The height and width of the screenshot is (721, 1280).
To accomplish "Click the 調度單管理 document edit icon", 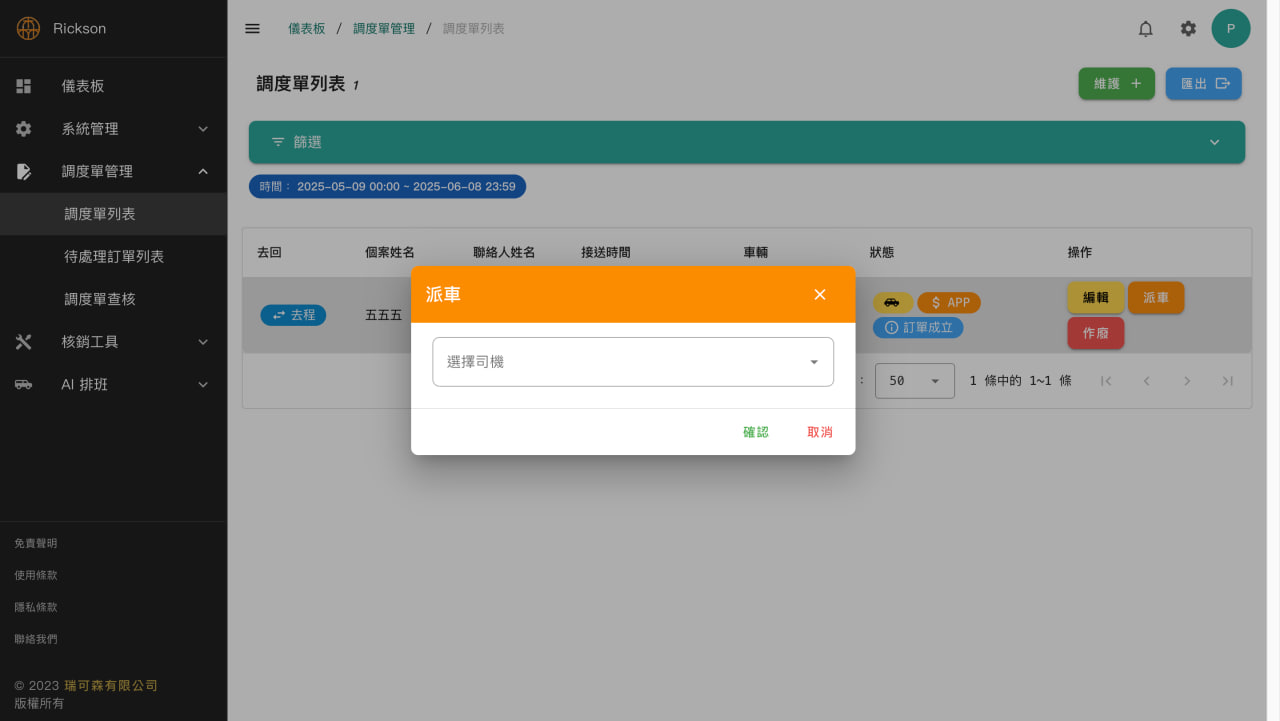I will point(24,172).
